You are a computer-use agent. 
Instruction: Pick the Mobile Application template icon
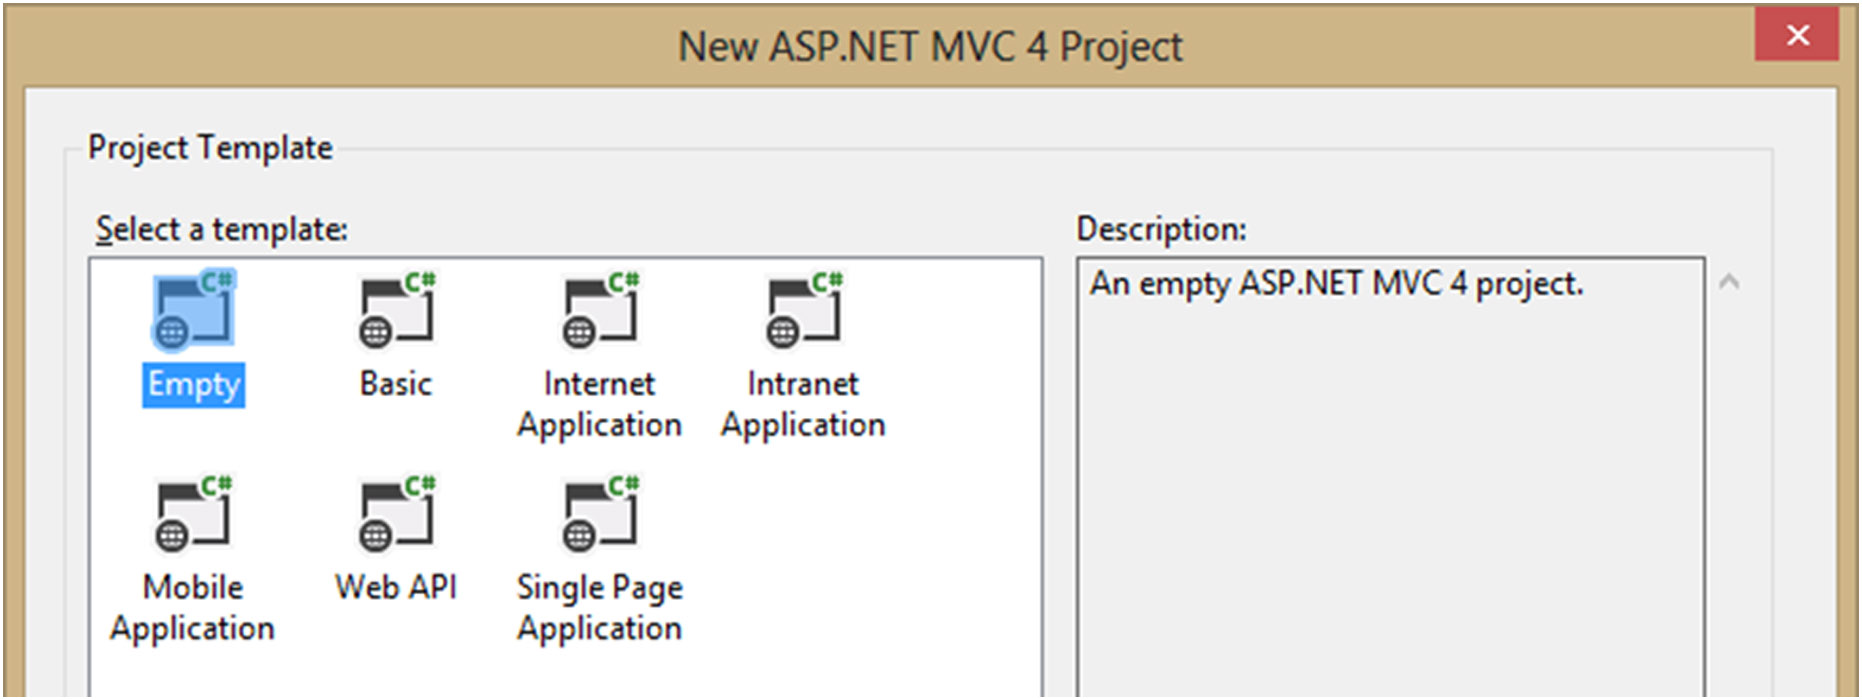point(193,515)
